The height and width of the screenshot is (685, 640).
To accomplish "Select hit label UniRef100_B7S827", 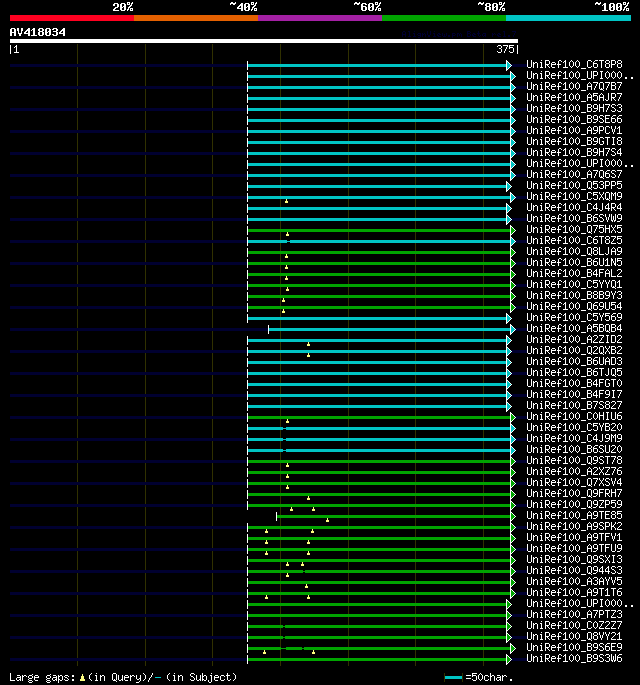I will click(x=574, y=405).
